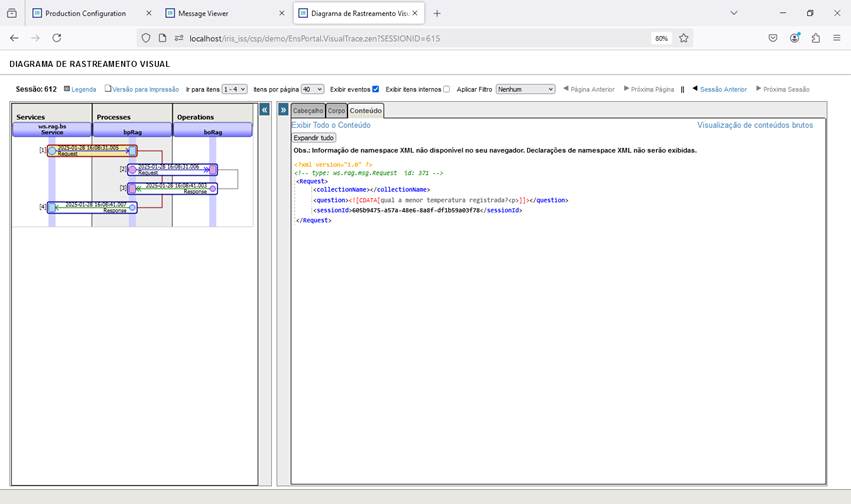The height and width of the screenshot is (504, 851).
Task: Open the browser extensions icon
Action: click(816, 38)
